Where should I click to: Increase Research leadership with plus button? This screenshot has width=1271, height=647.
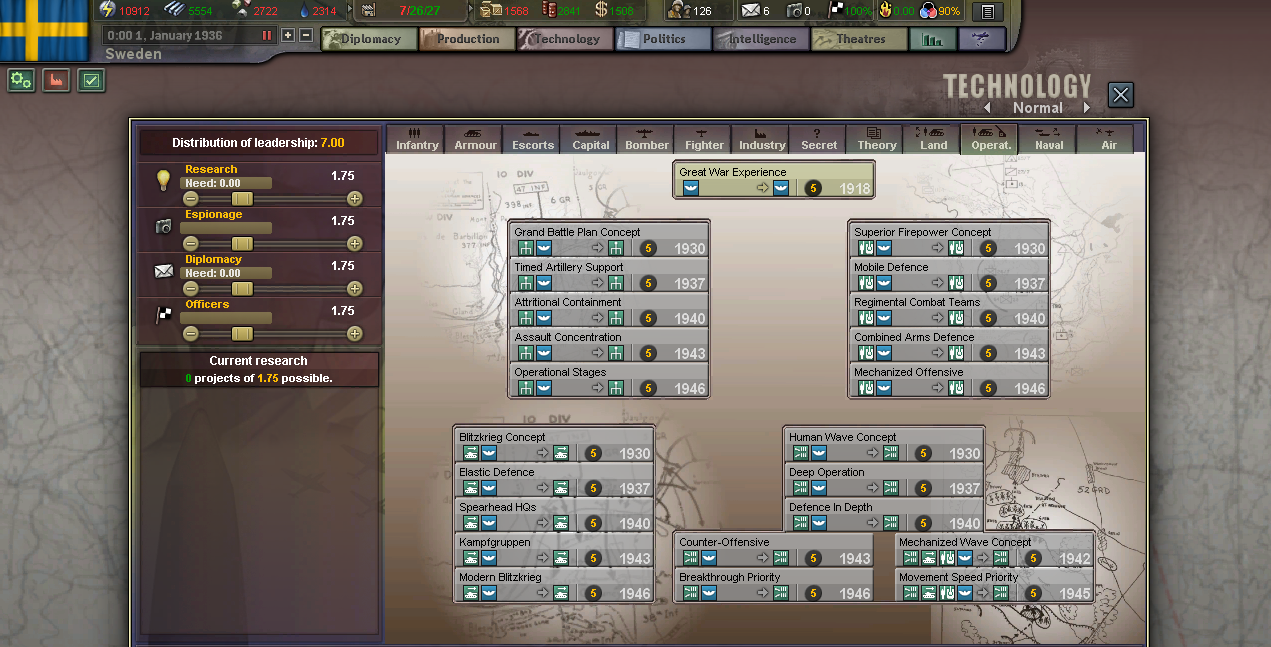354,199
